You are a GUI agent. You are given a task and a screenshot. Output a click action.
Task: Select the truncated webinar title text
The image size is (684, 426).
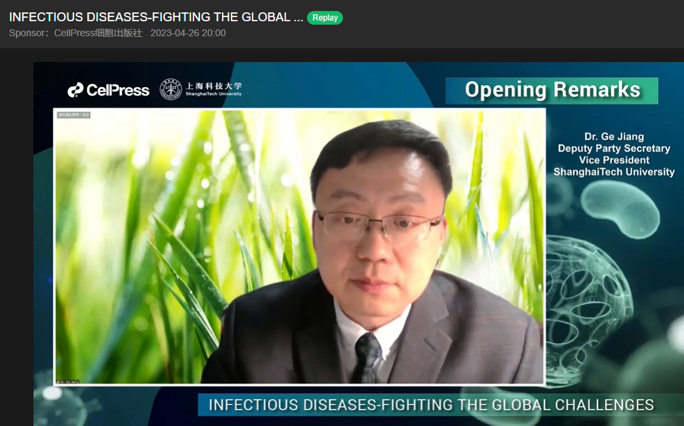tap(156, 17)
